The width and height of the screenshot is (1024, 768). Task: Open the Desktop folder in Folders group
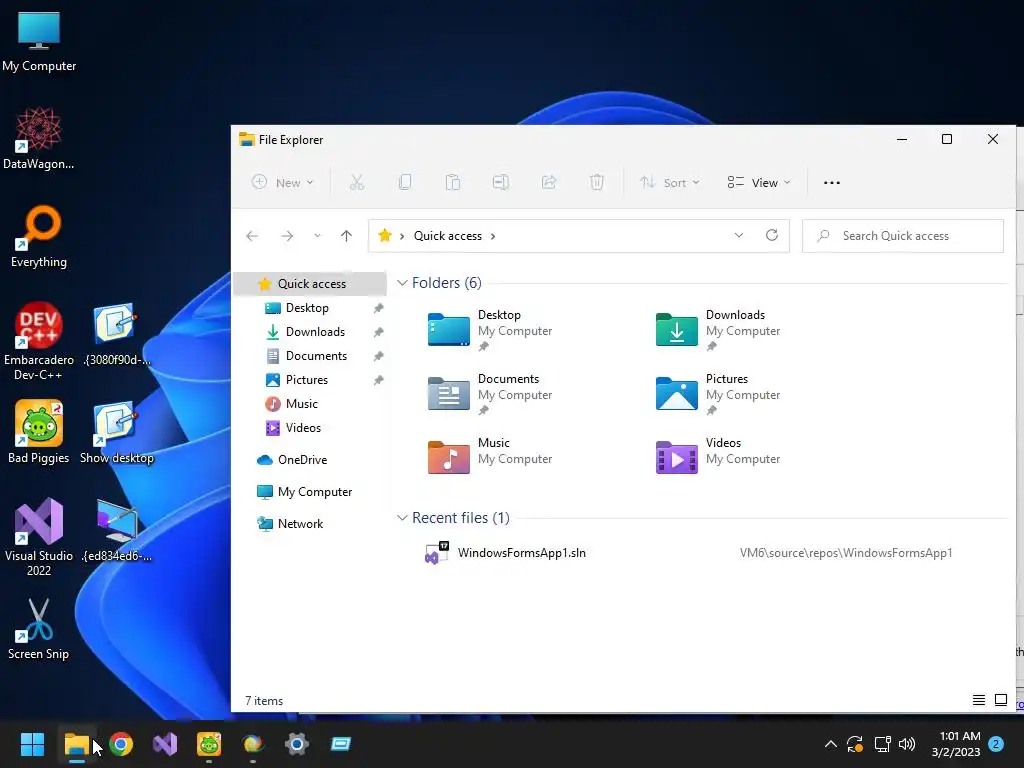point(490,330)
